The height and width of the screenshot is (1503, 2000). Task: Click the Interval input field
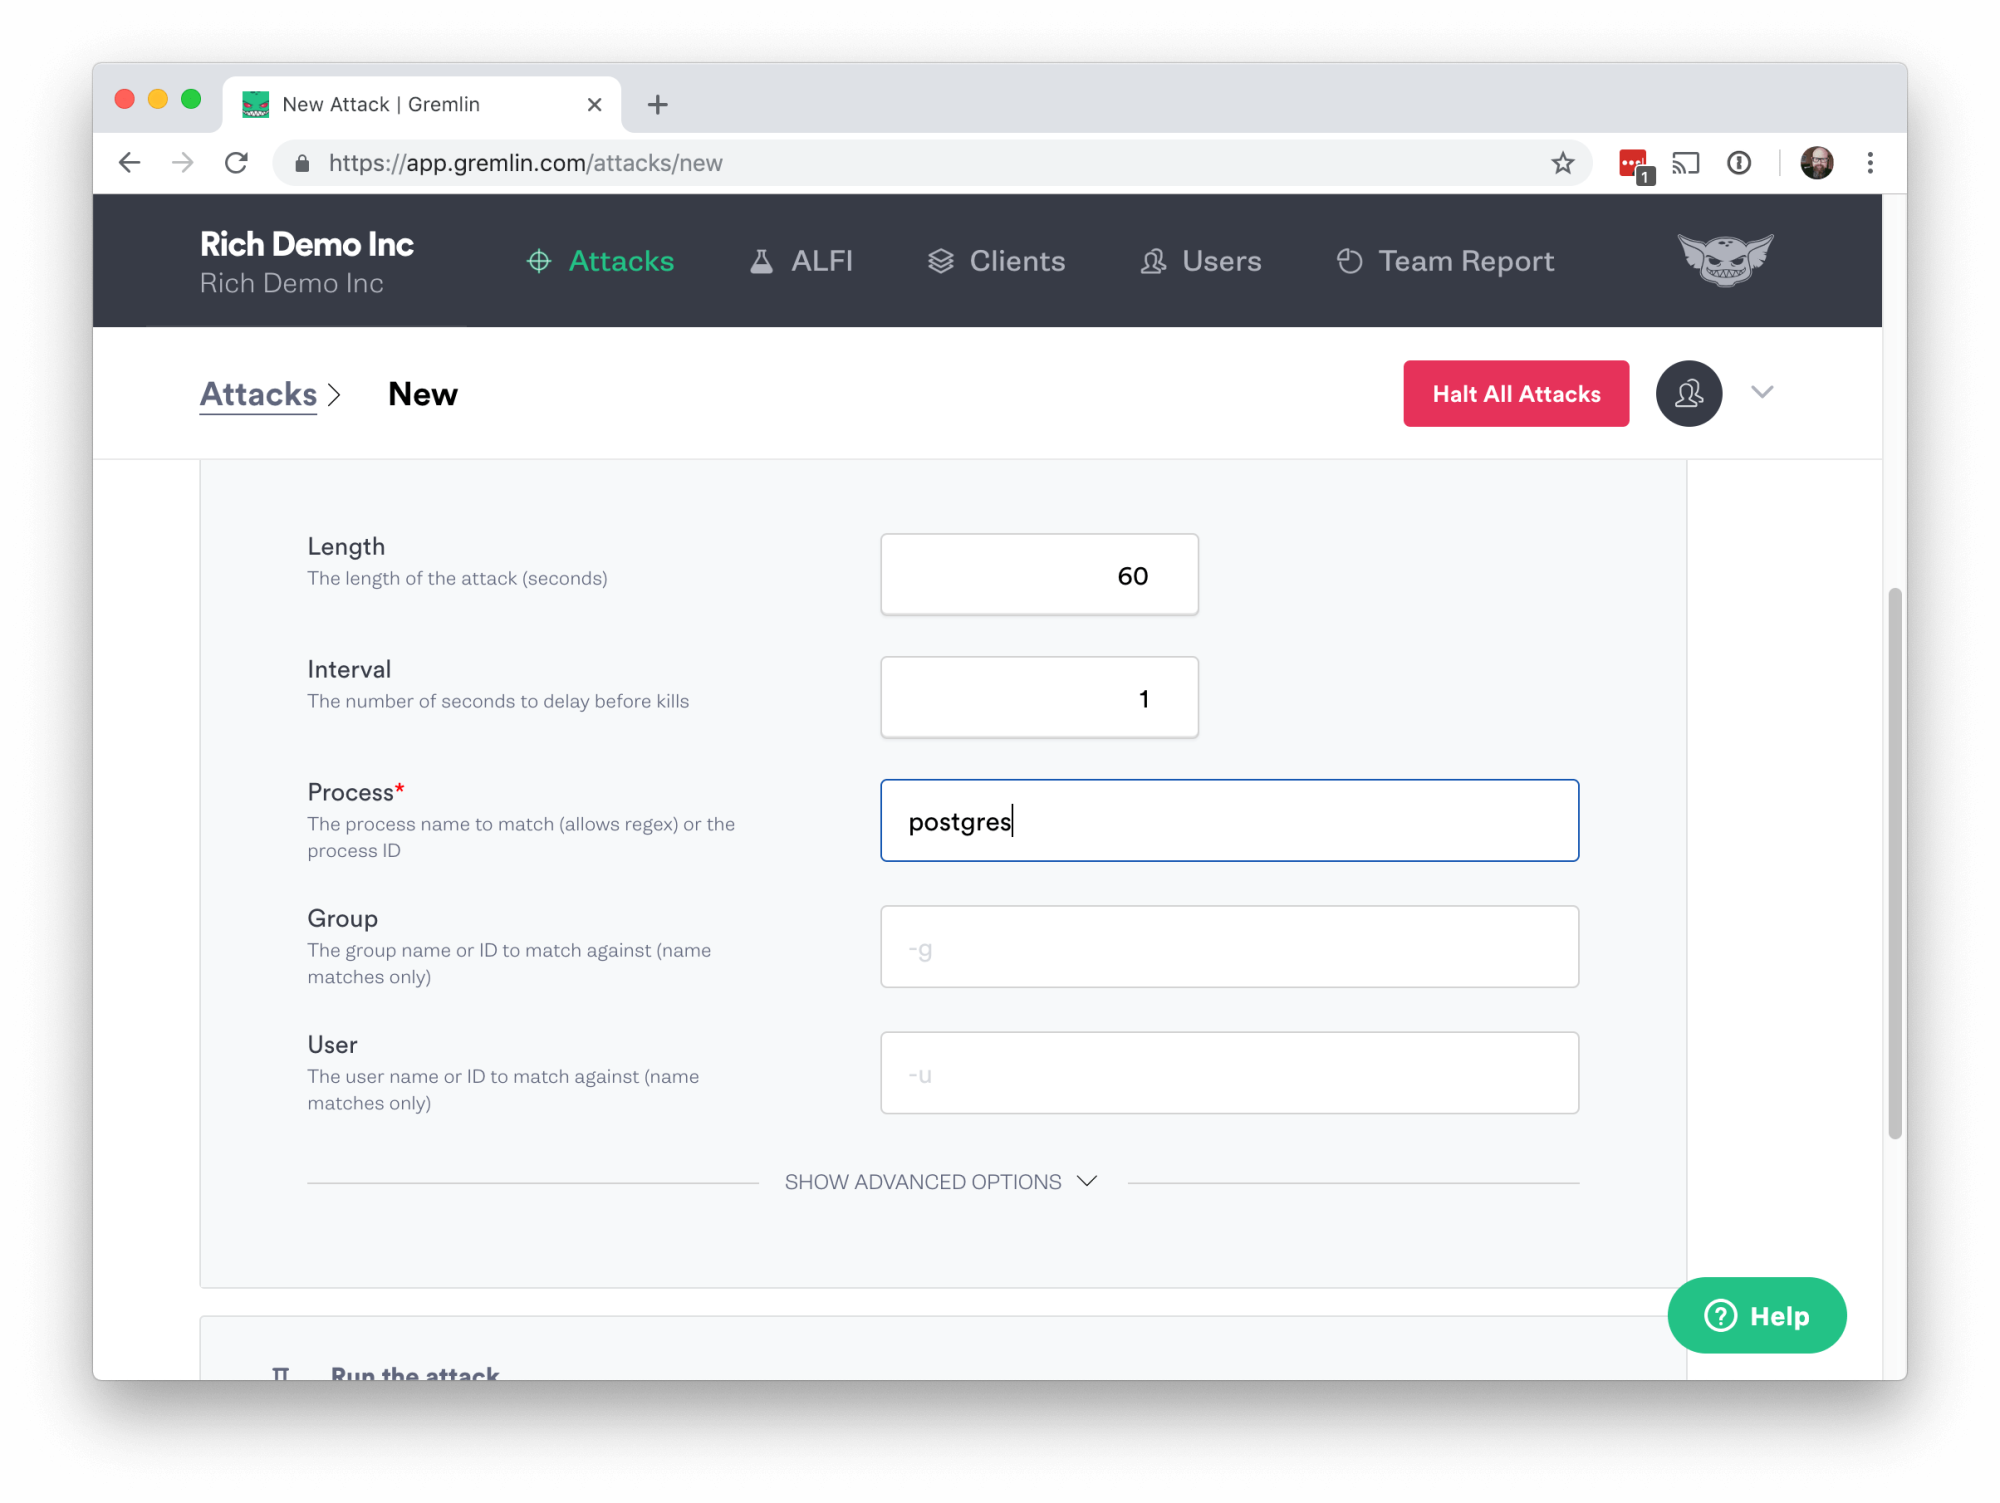coord(1040,696)
